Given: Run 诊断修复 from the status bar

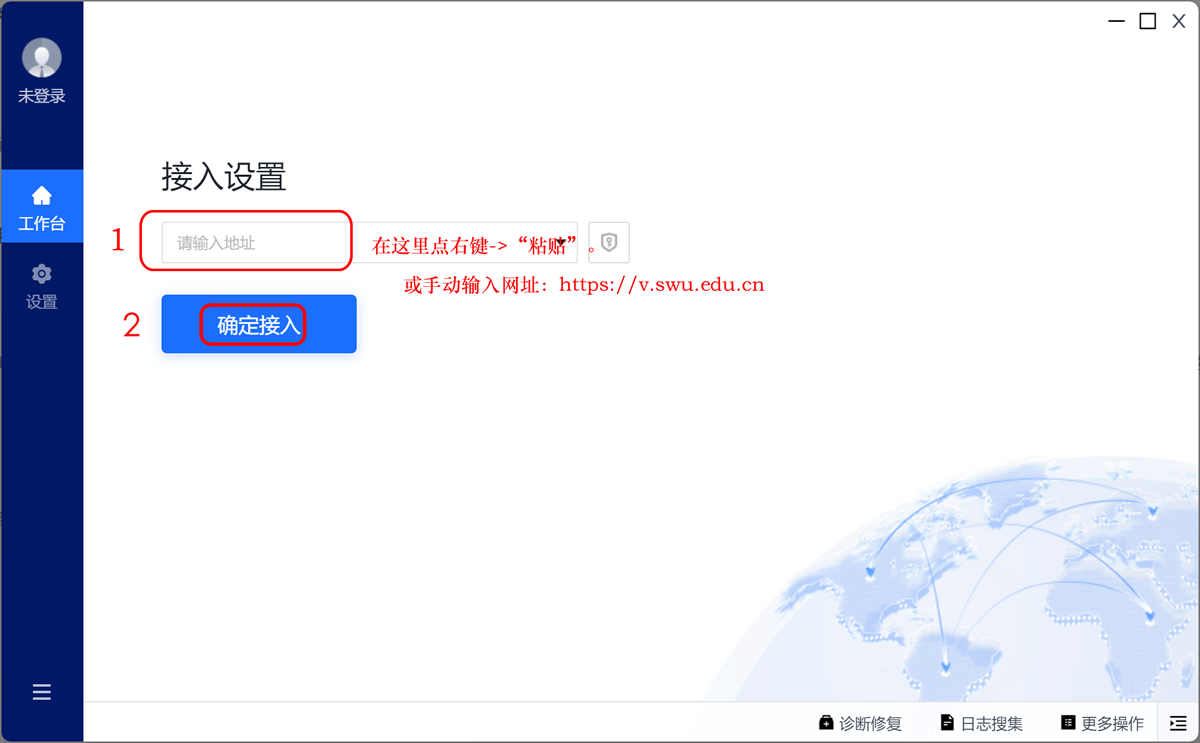Looking at the screenshot, I should tap(865, 722).
